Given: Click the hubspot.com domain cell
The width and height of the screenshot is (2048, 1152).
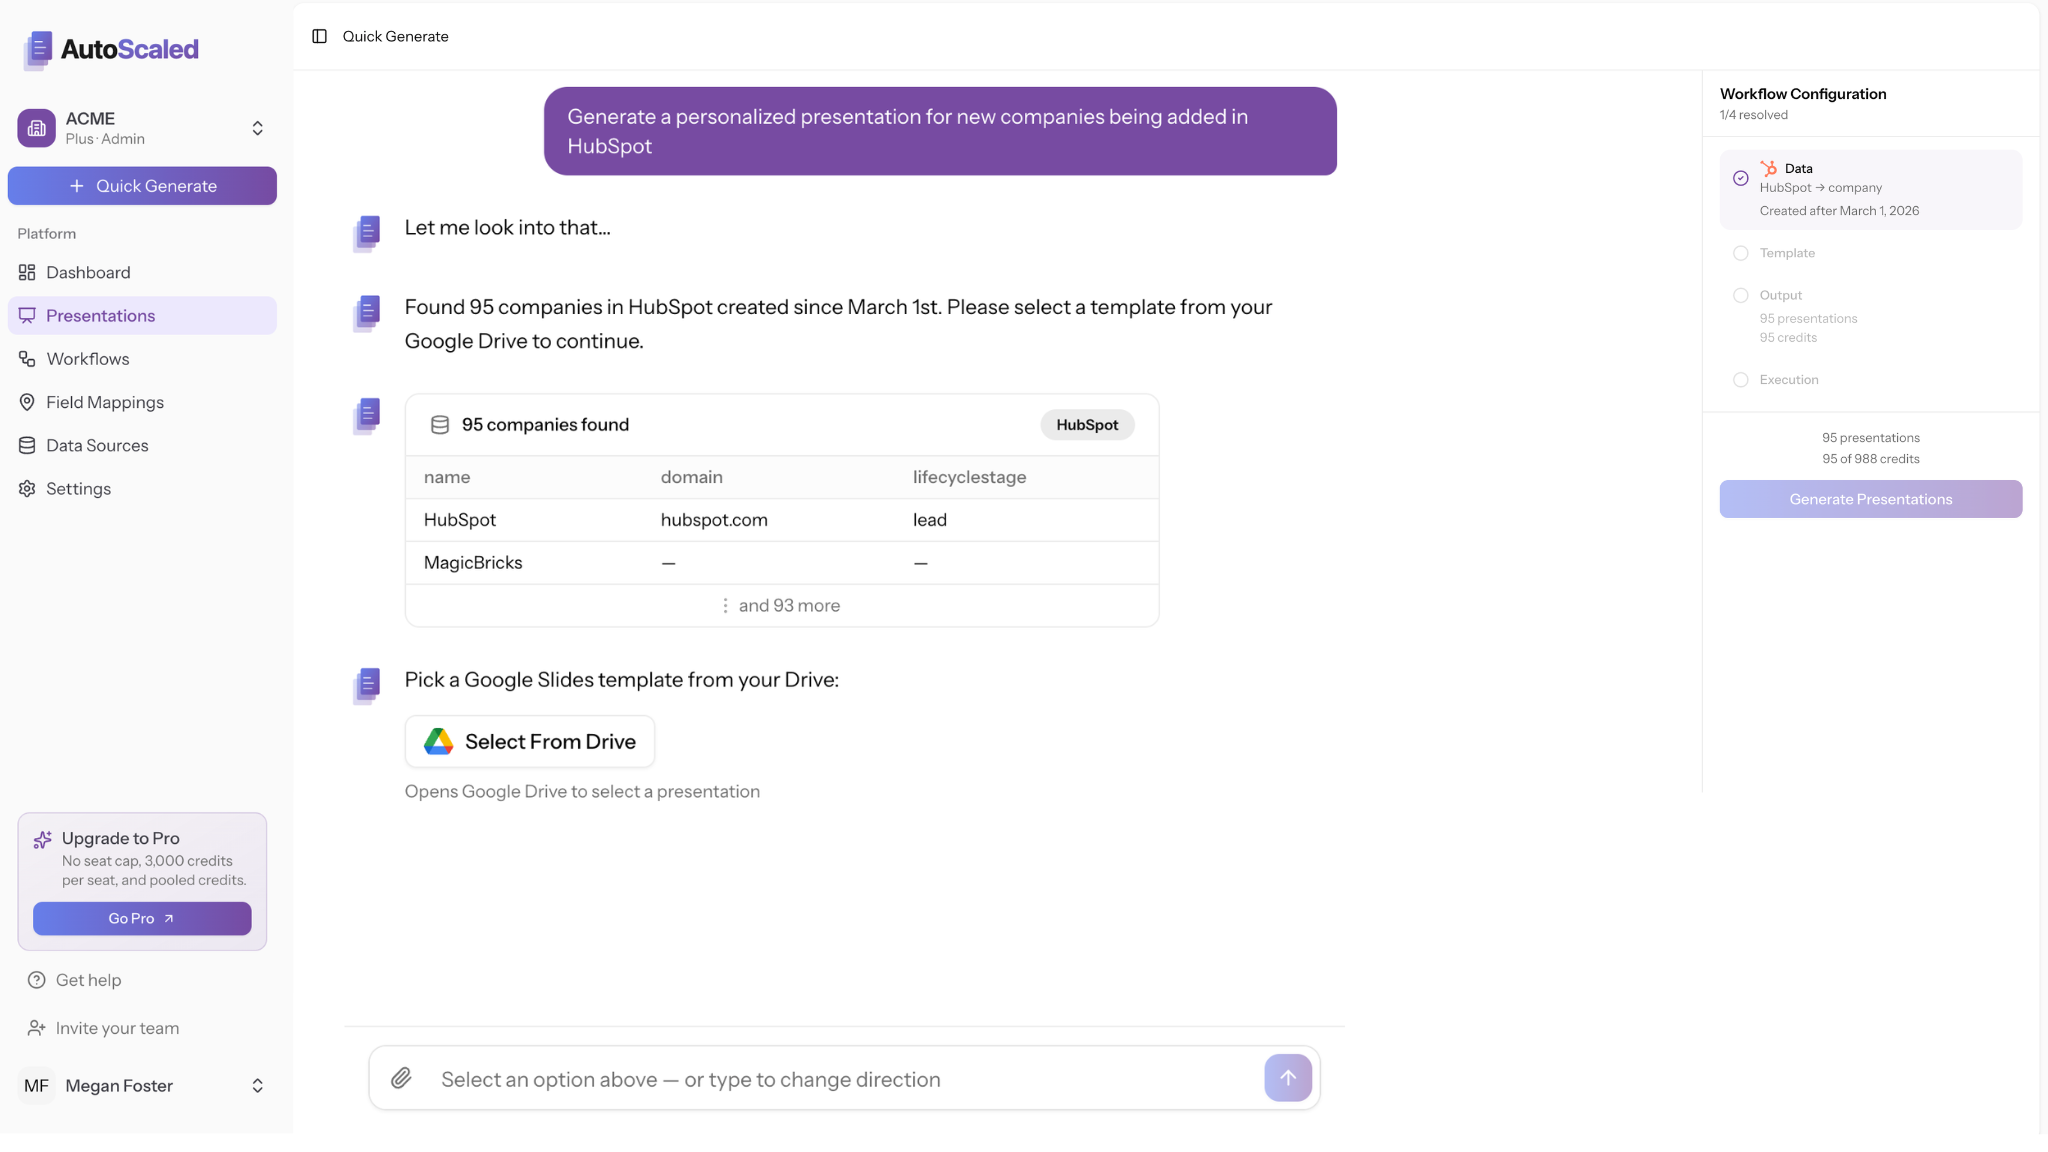Looking at the screenshot, I should 714,520.
